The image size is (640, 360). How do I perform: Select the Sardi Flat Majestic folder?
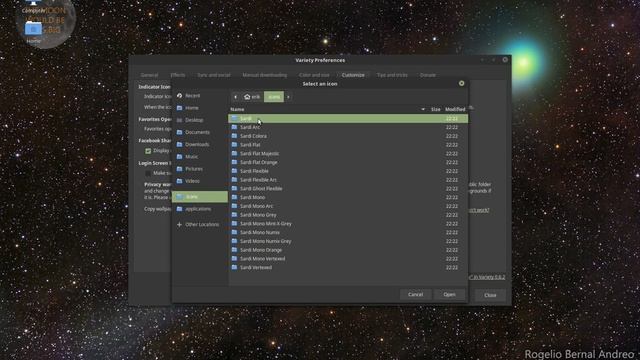[348, 153]
